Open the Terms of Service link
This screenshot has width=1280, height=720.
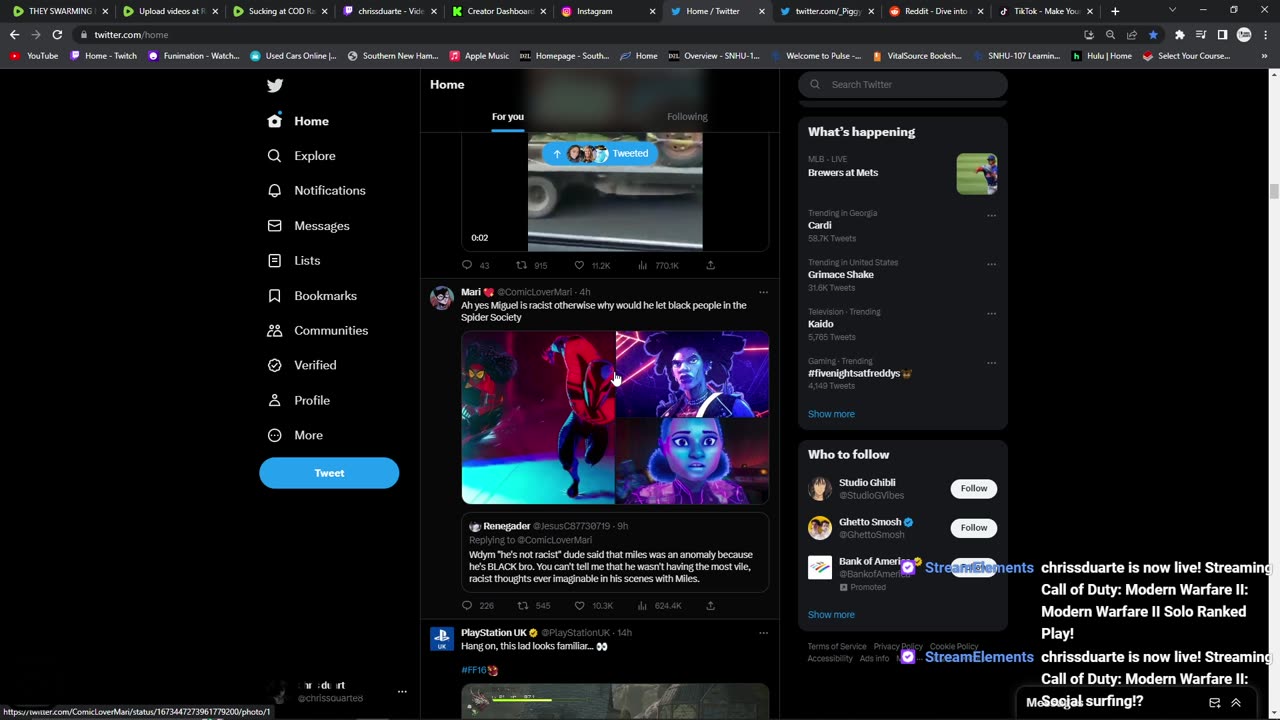pos(837,647)
